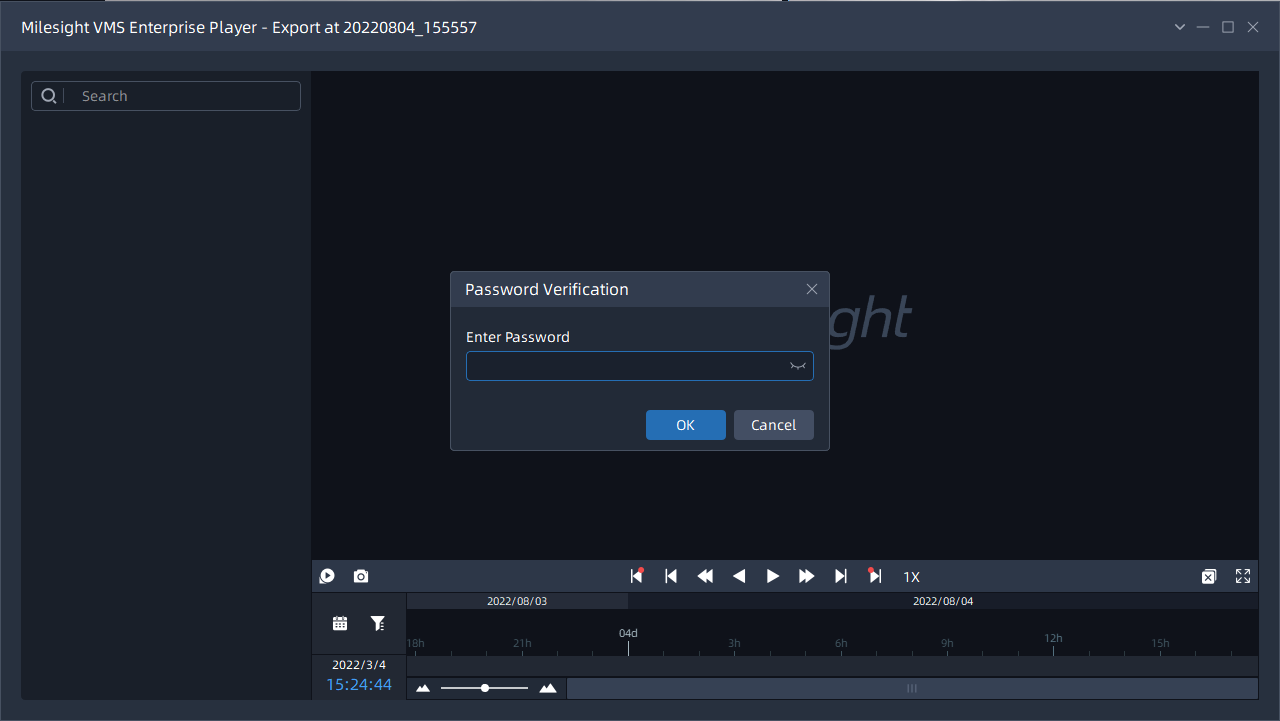Toggle fullscreen view mode
The image size is (1280, 721).
[x=1243, y=576]
